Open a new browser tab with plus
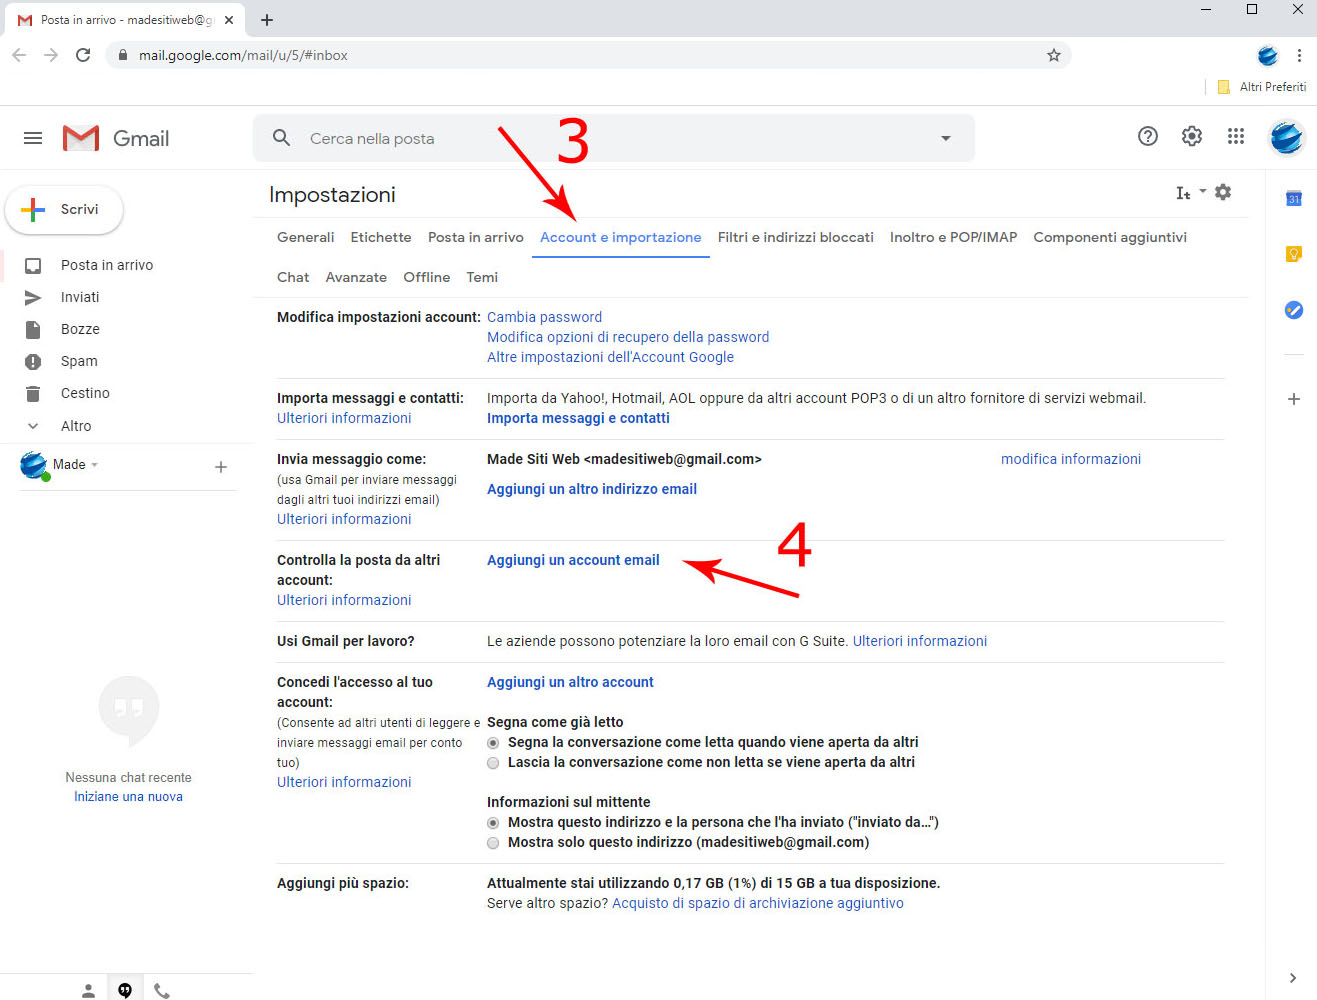The height and width of the screenshot is (1000, 1317). click(267, 19)
